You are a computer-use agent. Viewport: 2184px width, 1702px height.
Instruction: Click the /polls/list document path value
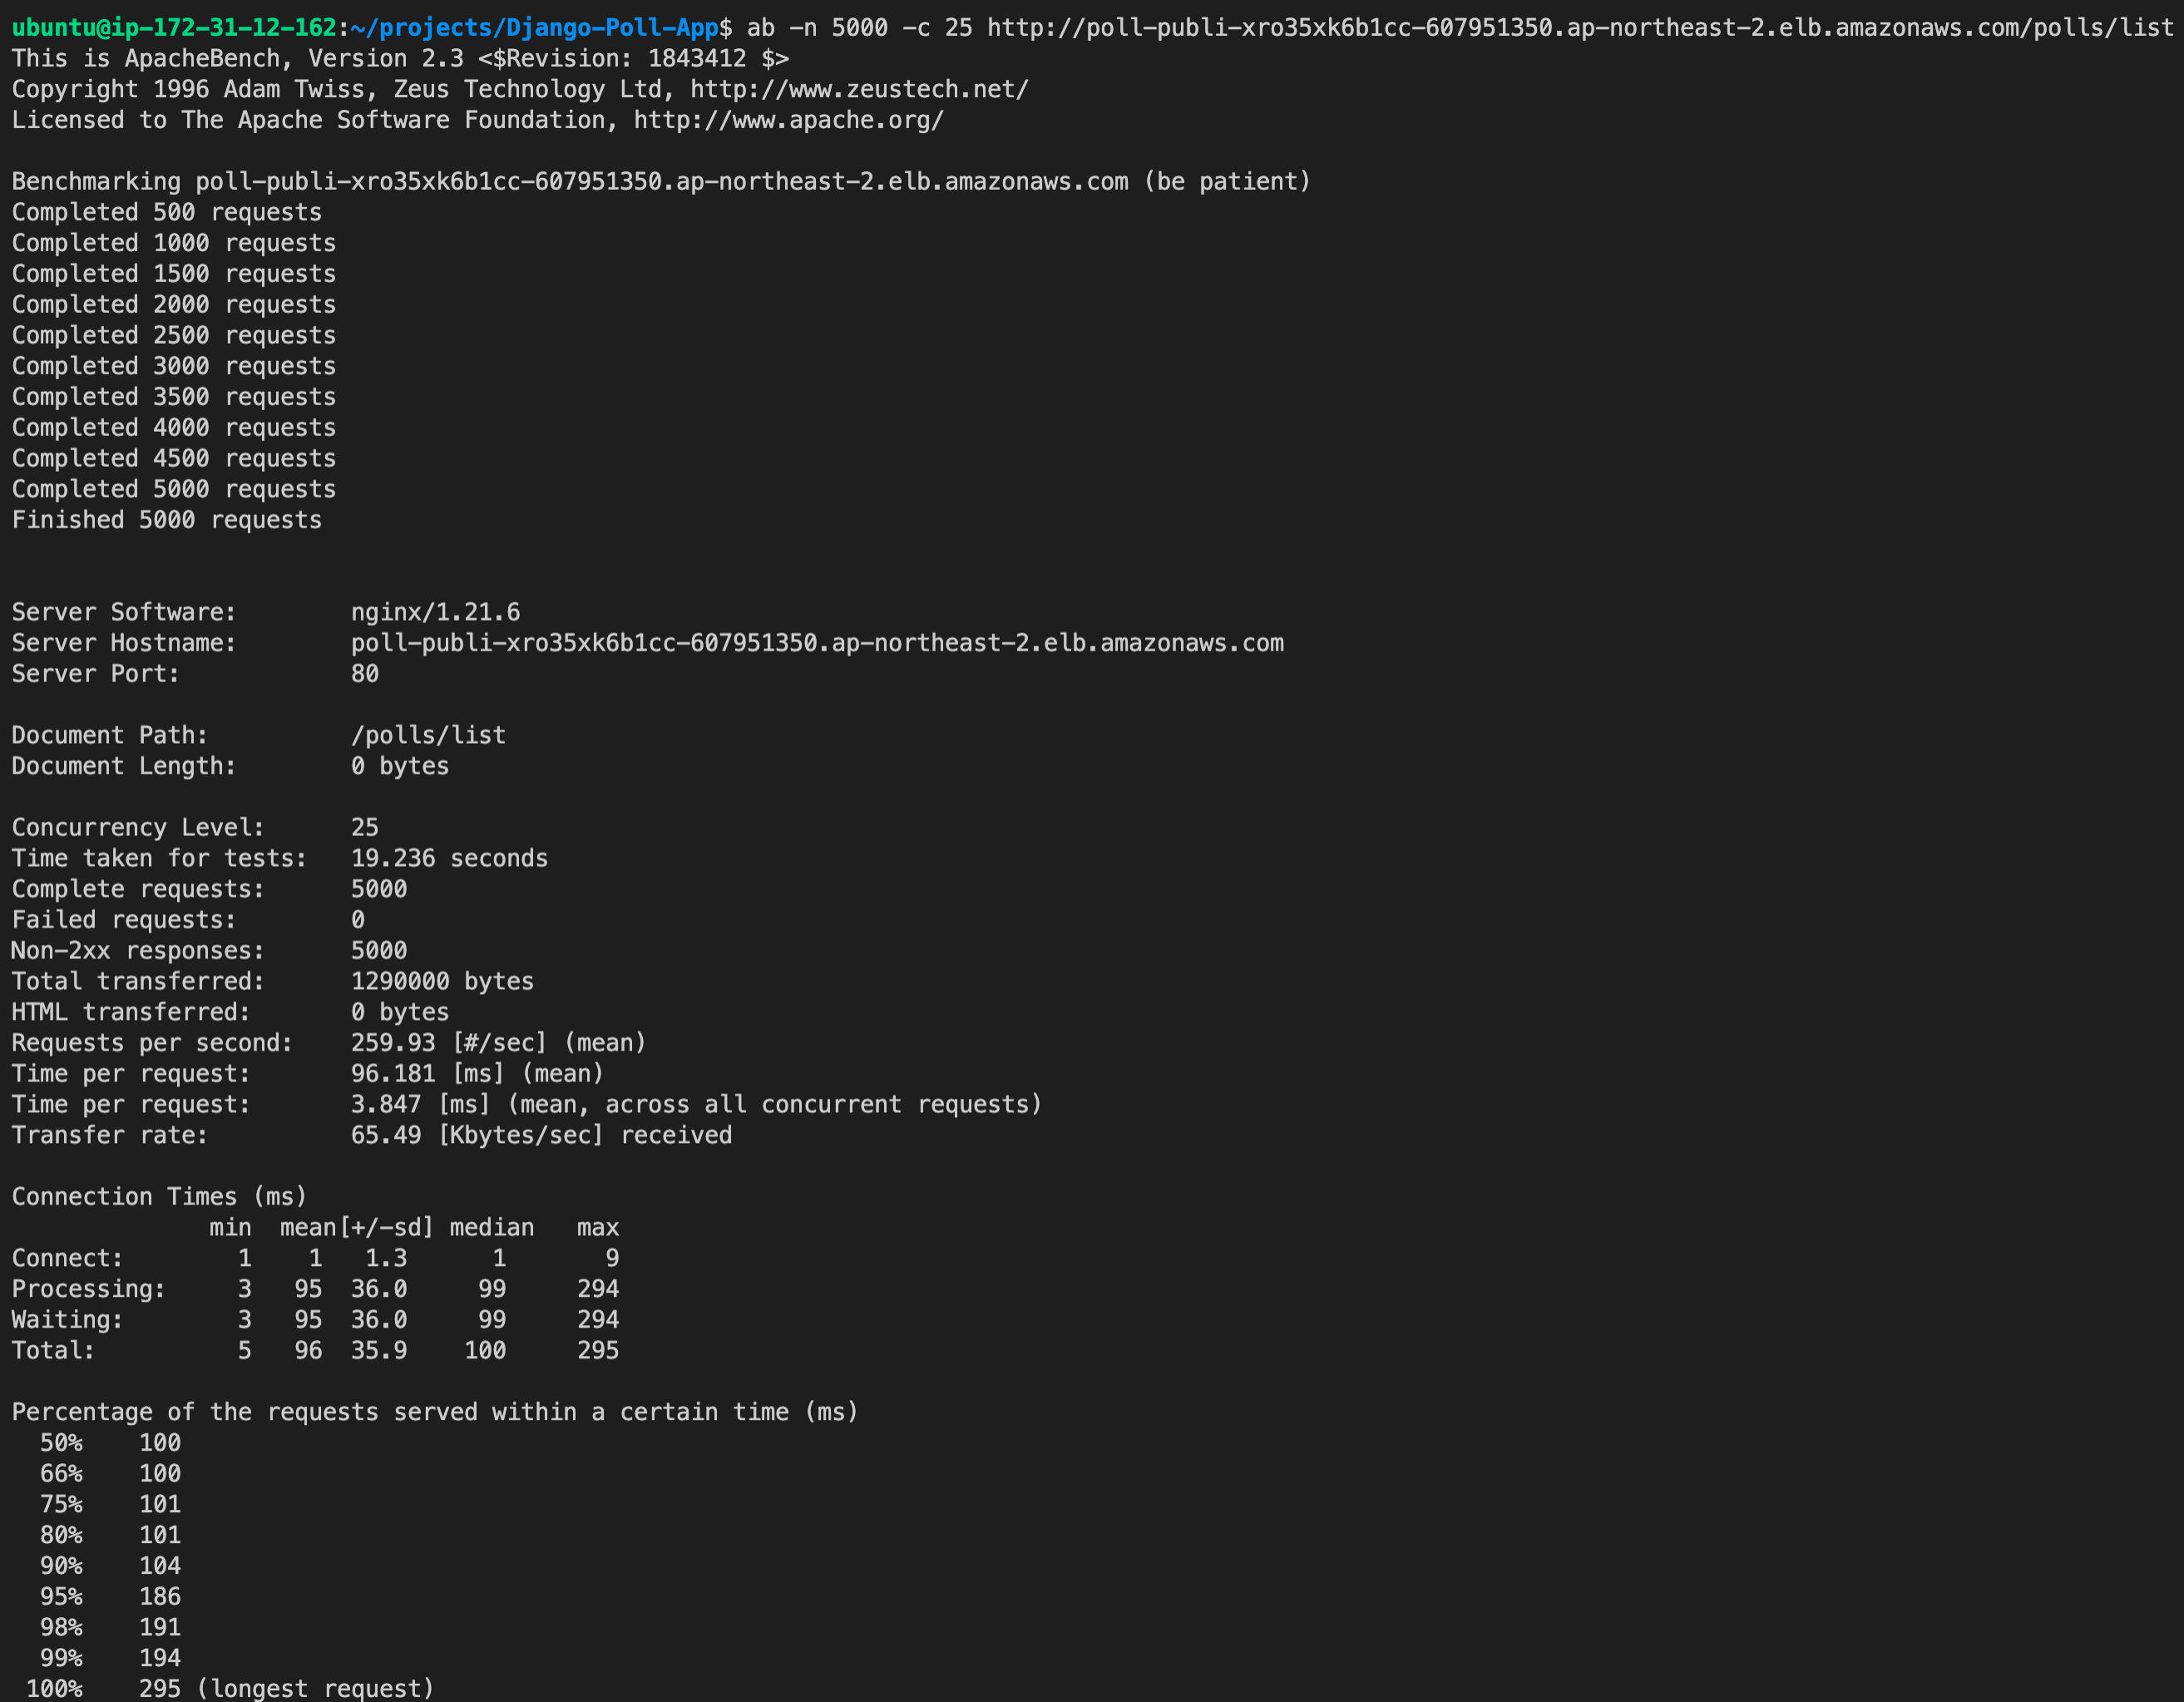pyautogui.click(x=428, y=735)
